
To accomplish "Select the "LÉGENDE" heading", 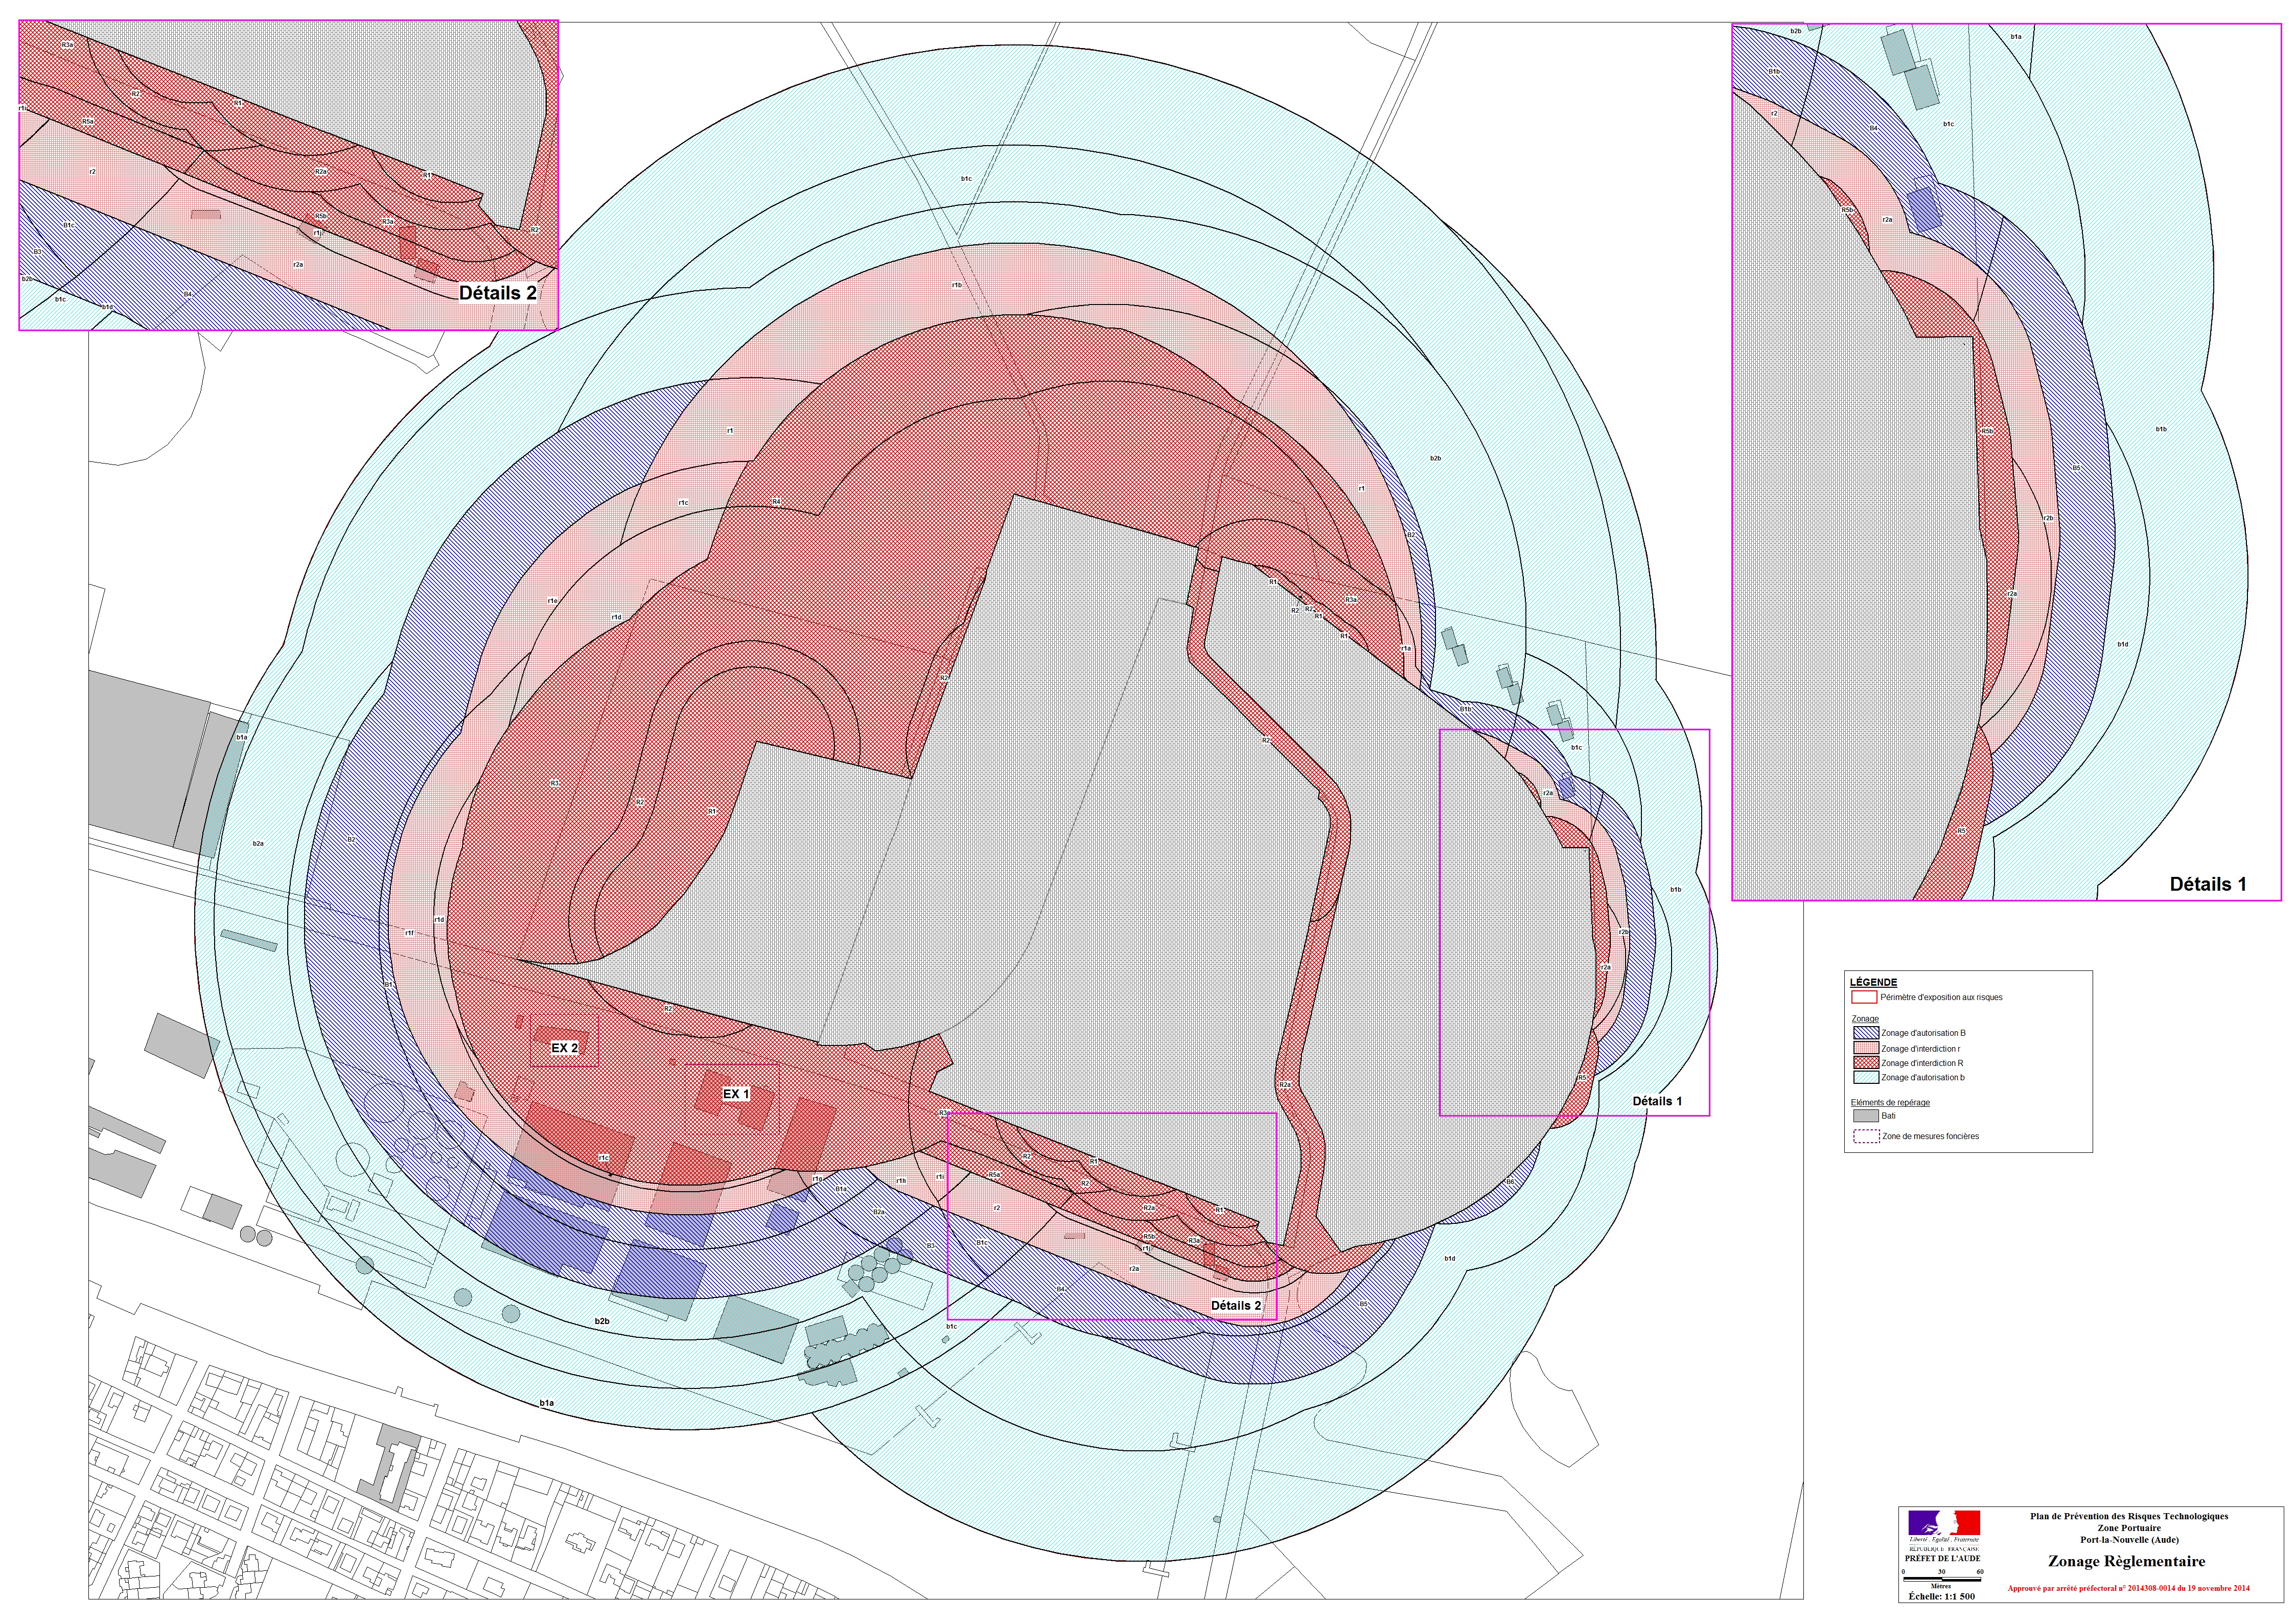I will tap(1874, 983).
